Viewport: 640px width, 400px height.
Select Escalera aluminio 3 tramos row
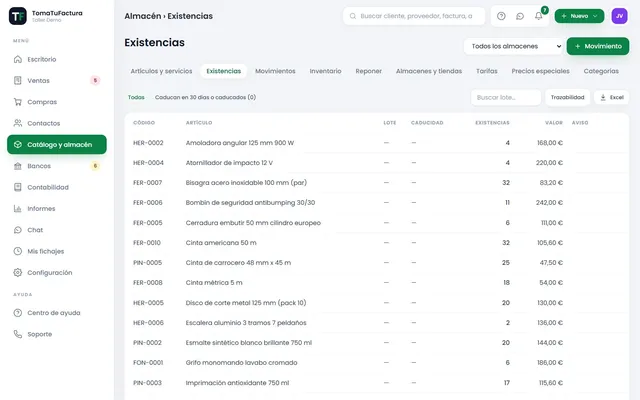[x=377, y=322]
